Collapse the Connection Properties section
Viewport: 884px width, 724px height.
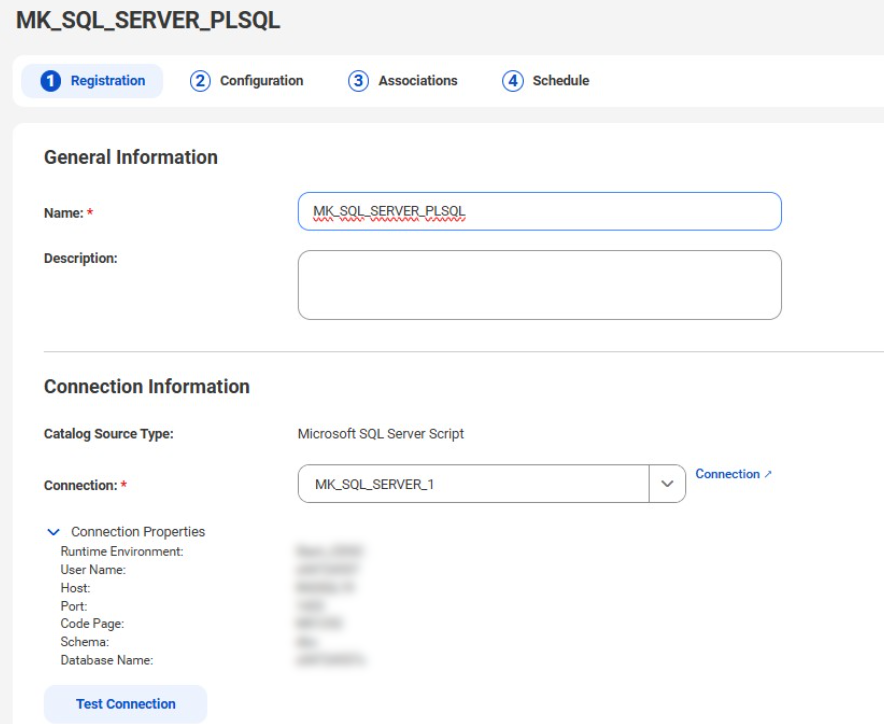click(54, 532)
